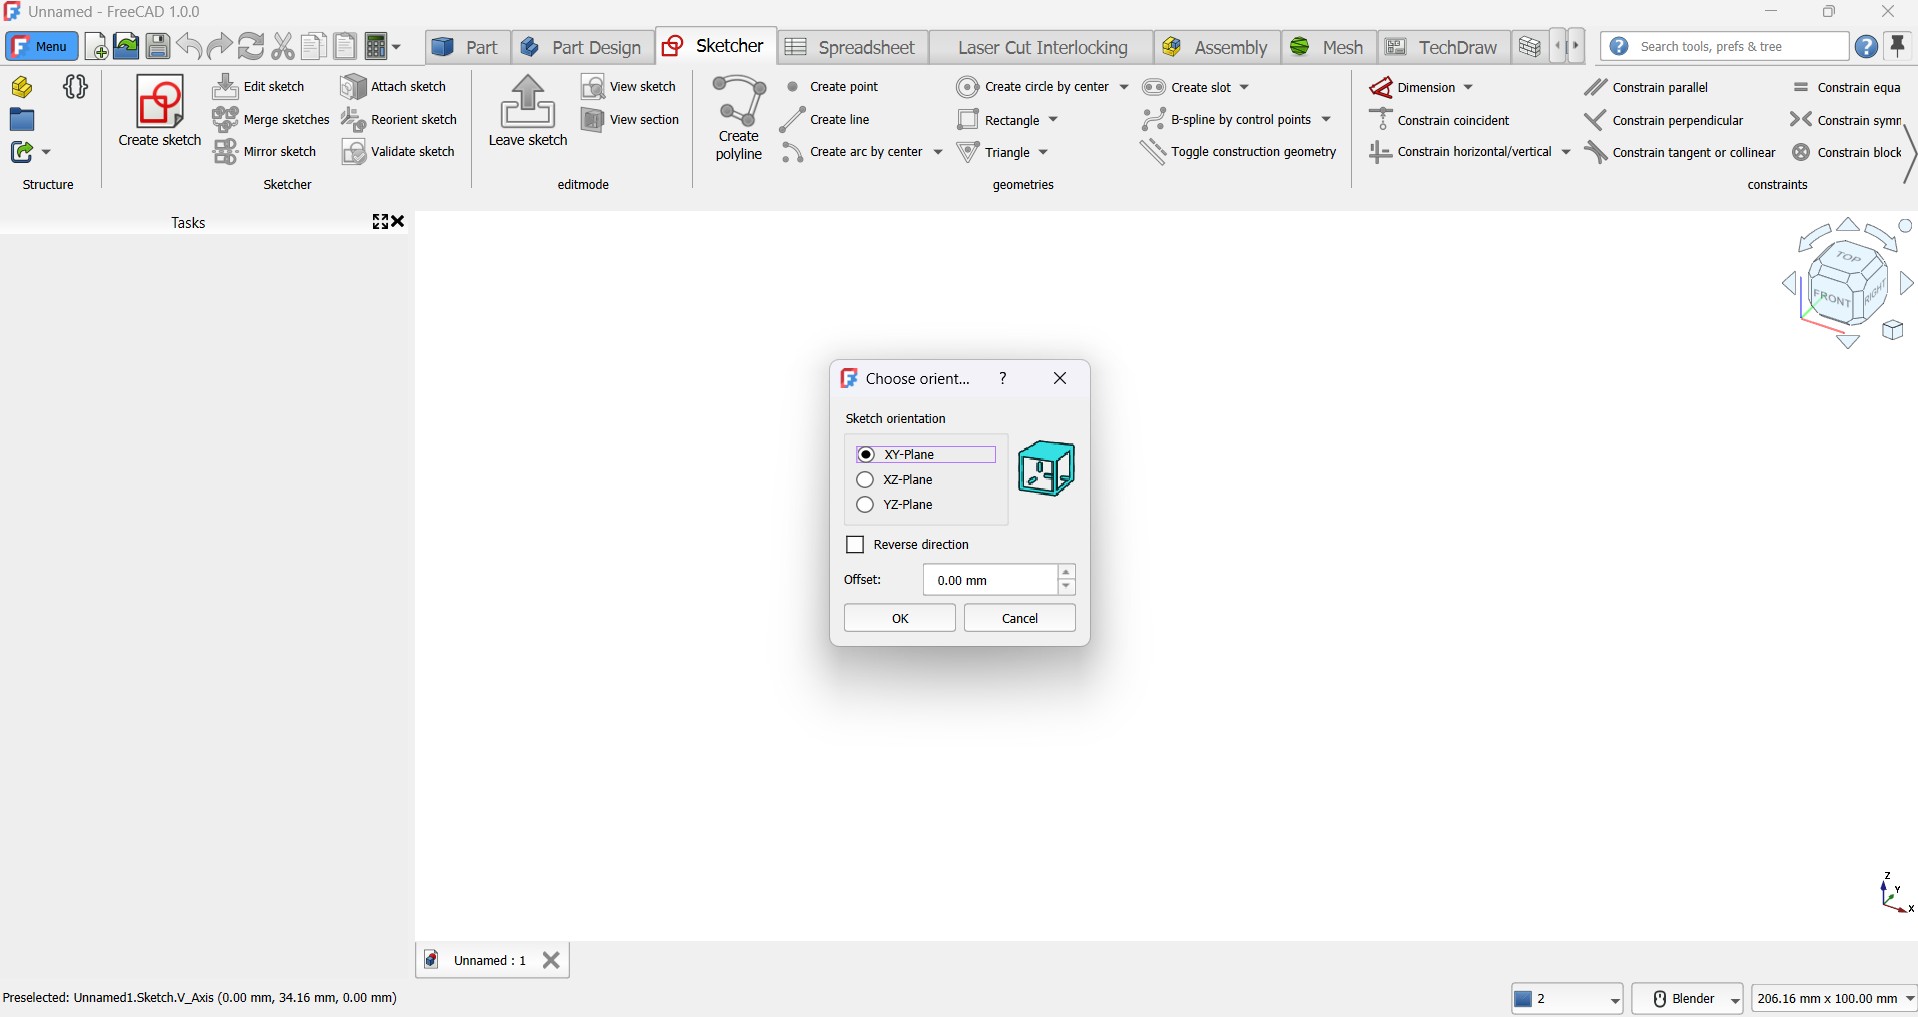Image resolution: width=1918 pixels, height=1017 pixels.
Task: Click View section tool
Action: [631, 119]
